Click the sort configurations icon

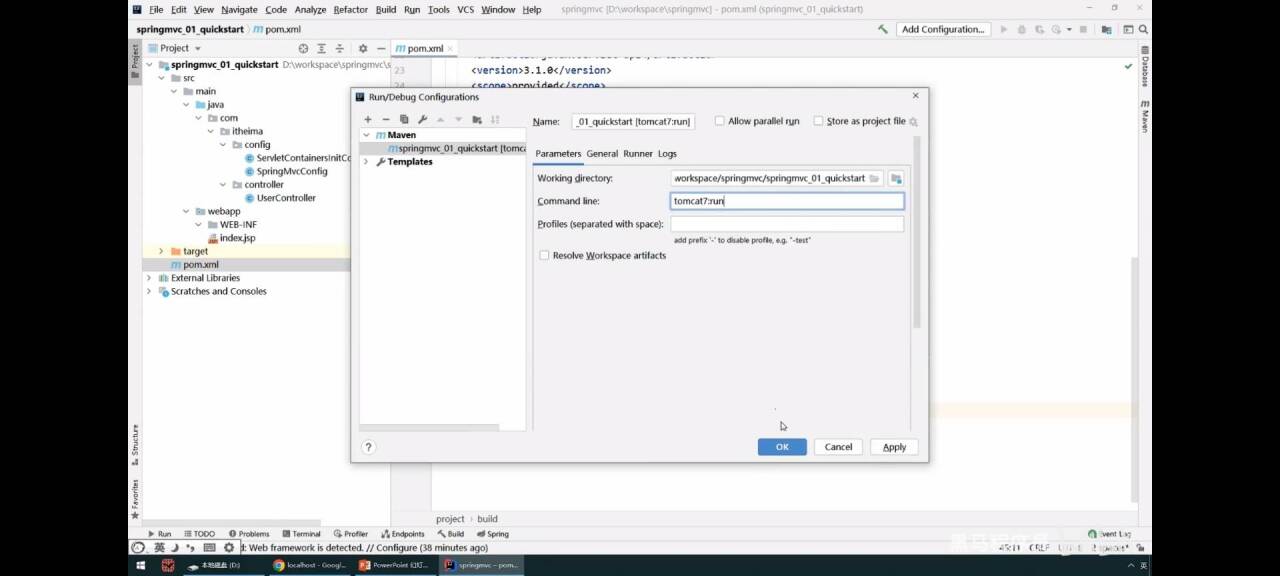tap(495, 119)
